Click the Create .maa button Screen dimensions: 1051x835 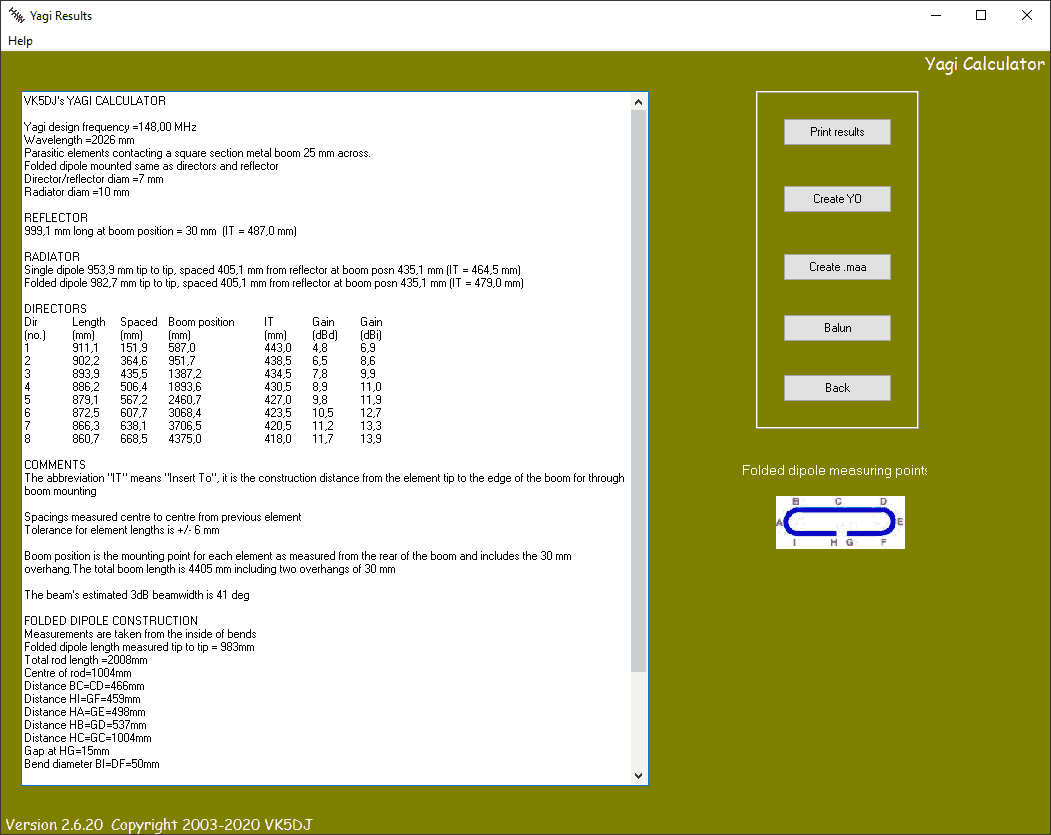click(x=837, y=266)
